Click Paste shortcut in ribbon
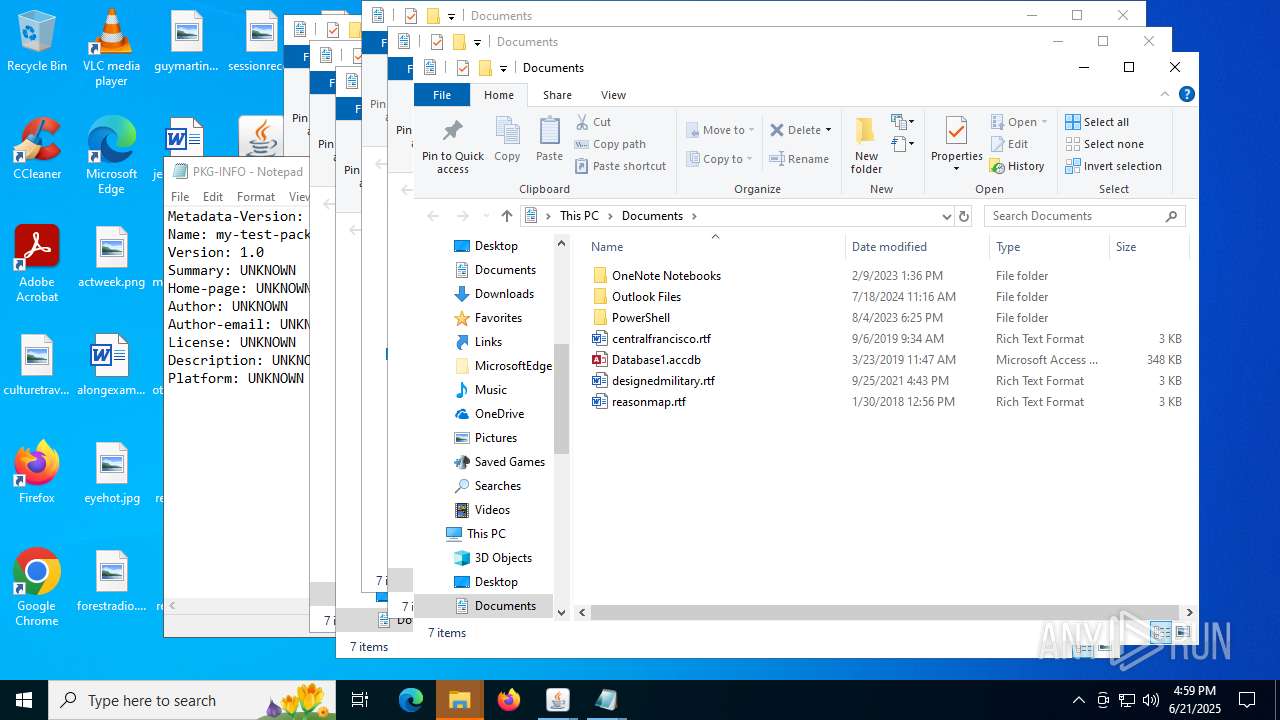 [620, 166]
